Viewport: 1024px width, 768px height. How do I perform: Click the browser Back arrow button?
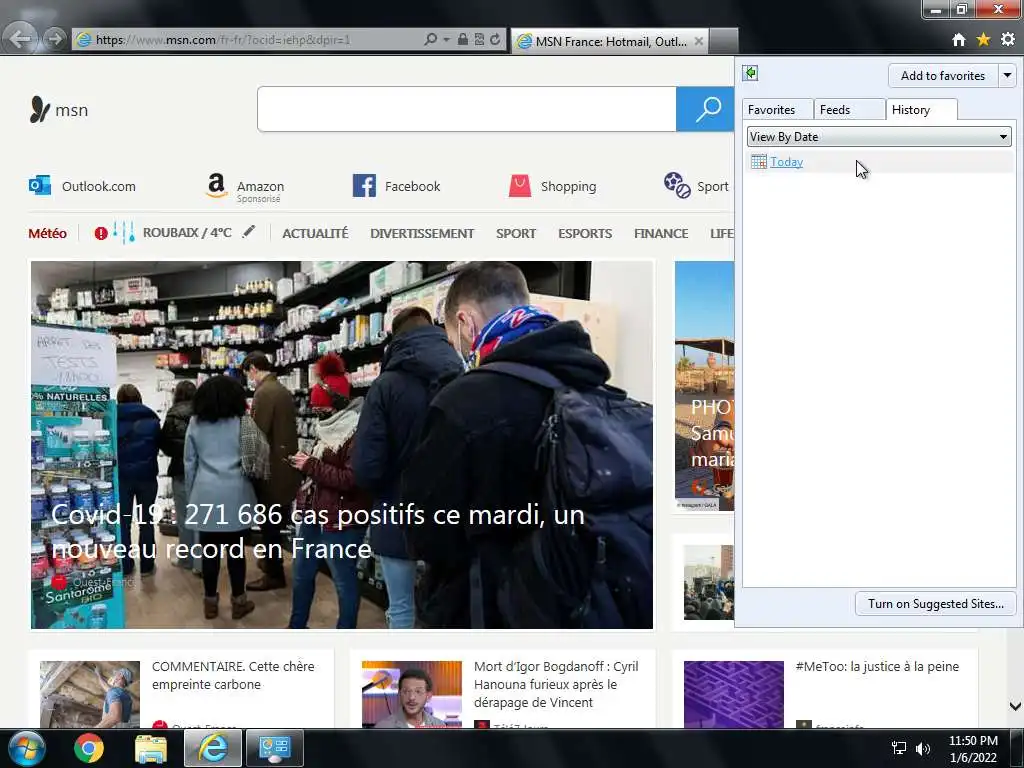coord(20,39)
